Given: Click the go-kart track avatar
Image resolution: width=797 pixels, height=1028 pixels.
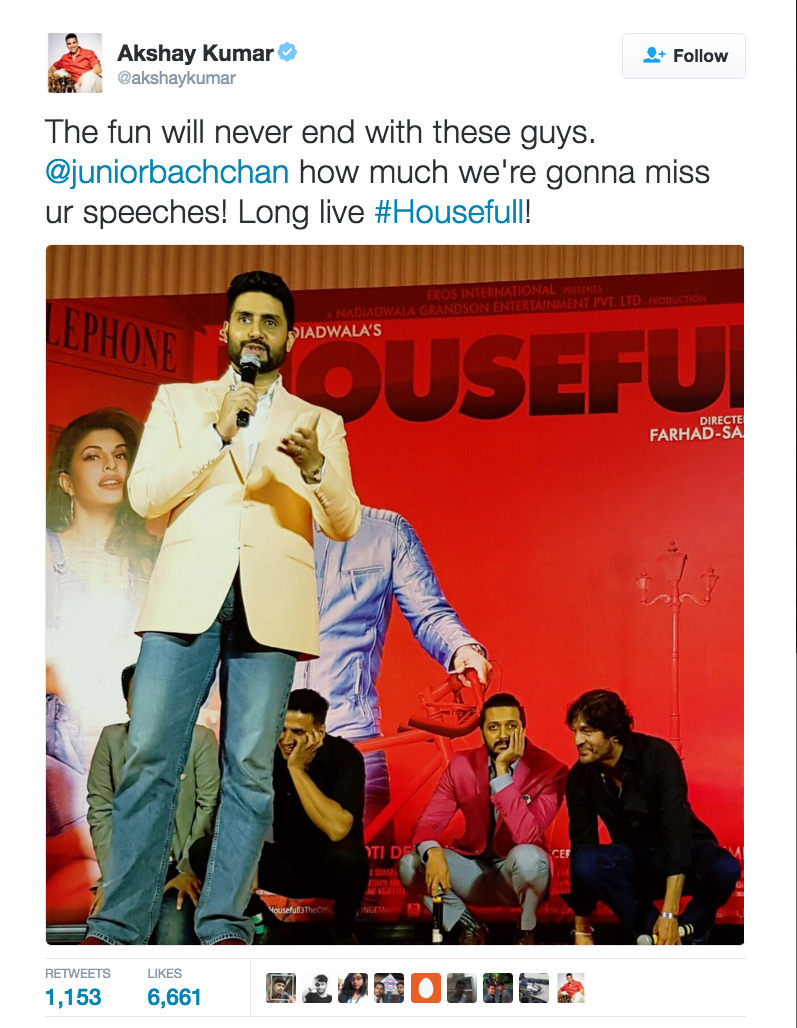Looking at the screenshot, I should coord(534,988).
